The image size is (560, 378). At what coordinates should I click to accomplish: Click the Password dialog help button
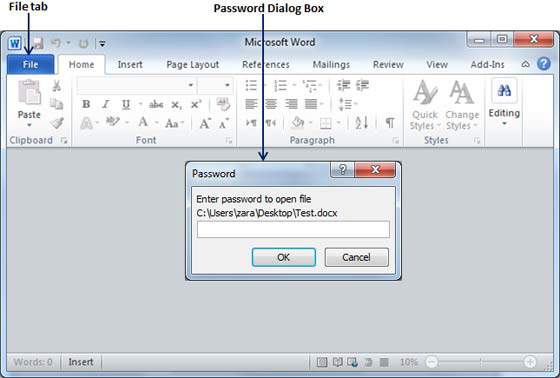342,169
